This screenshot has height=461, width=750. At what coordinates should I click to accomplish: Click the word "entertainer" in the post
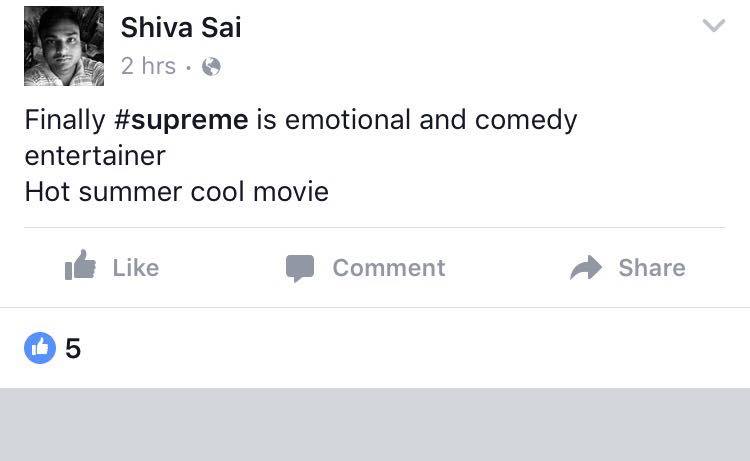(95, 156)
